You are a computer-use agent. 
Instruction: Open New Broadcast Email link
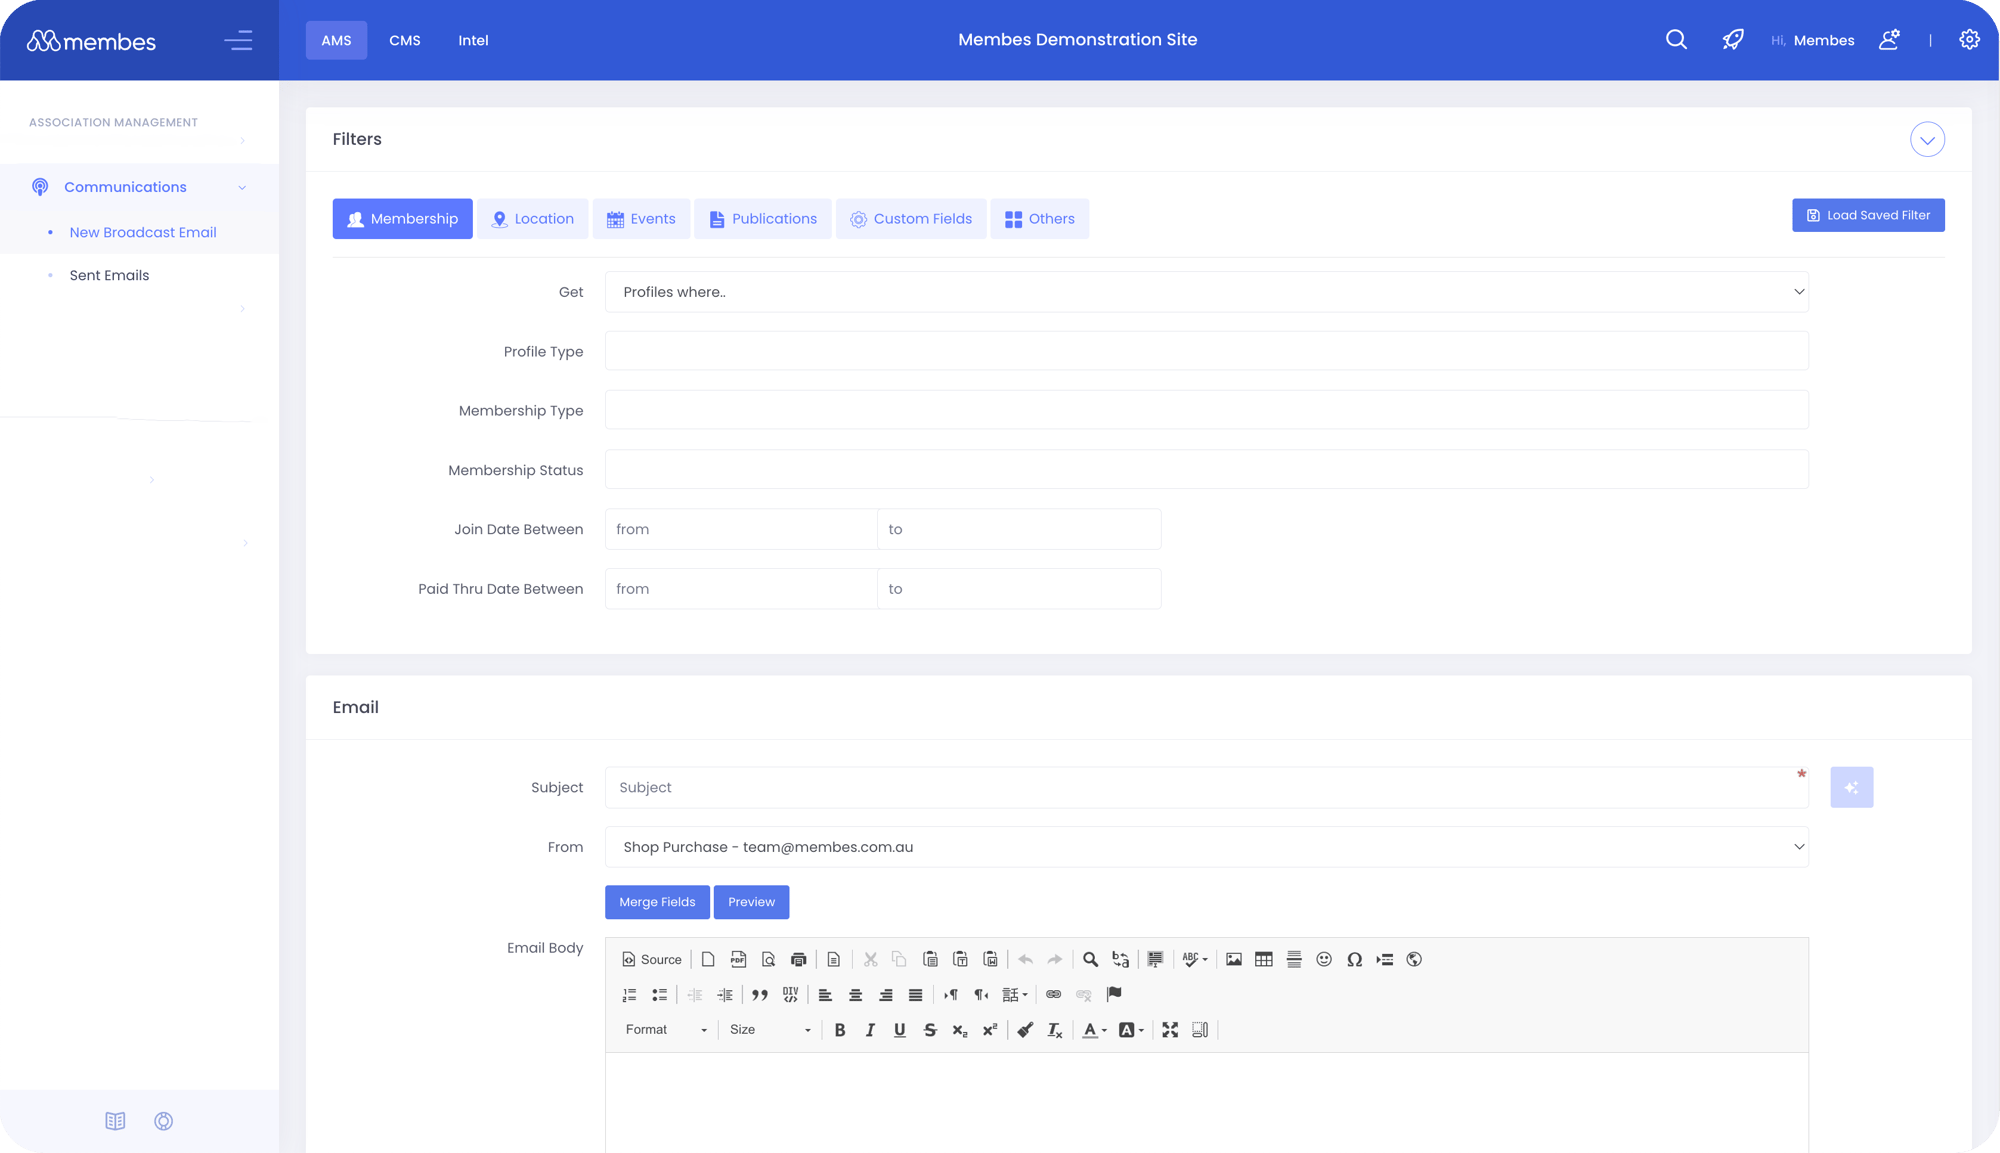143,232
